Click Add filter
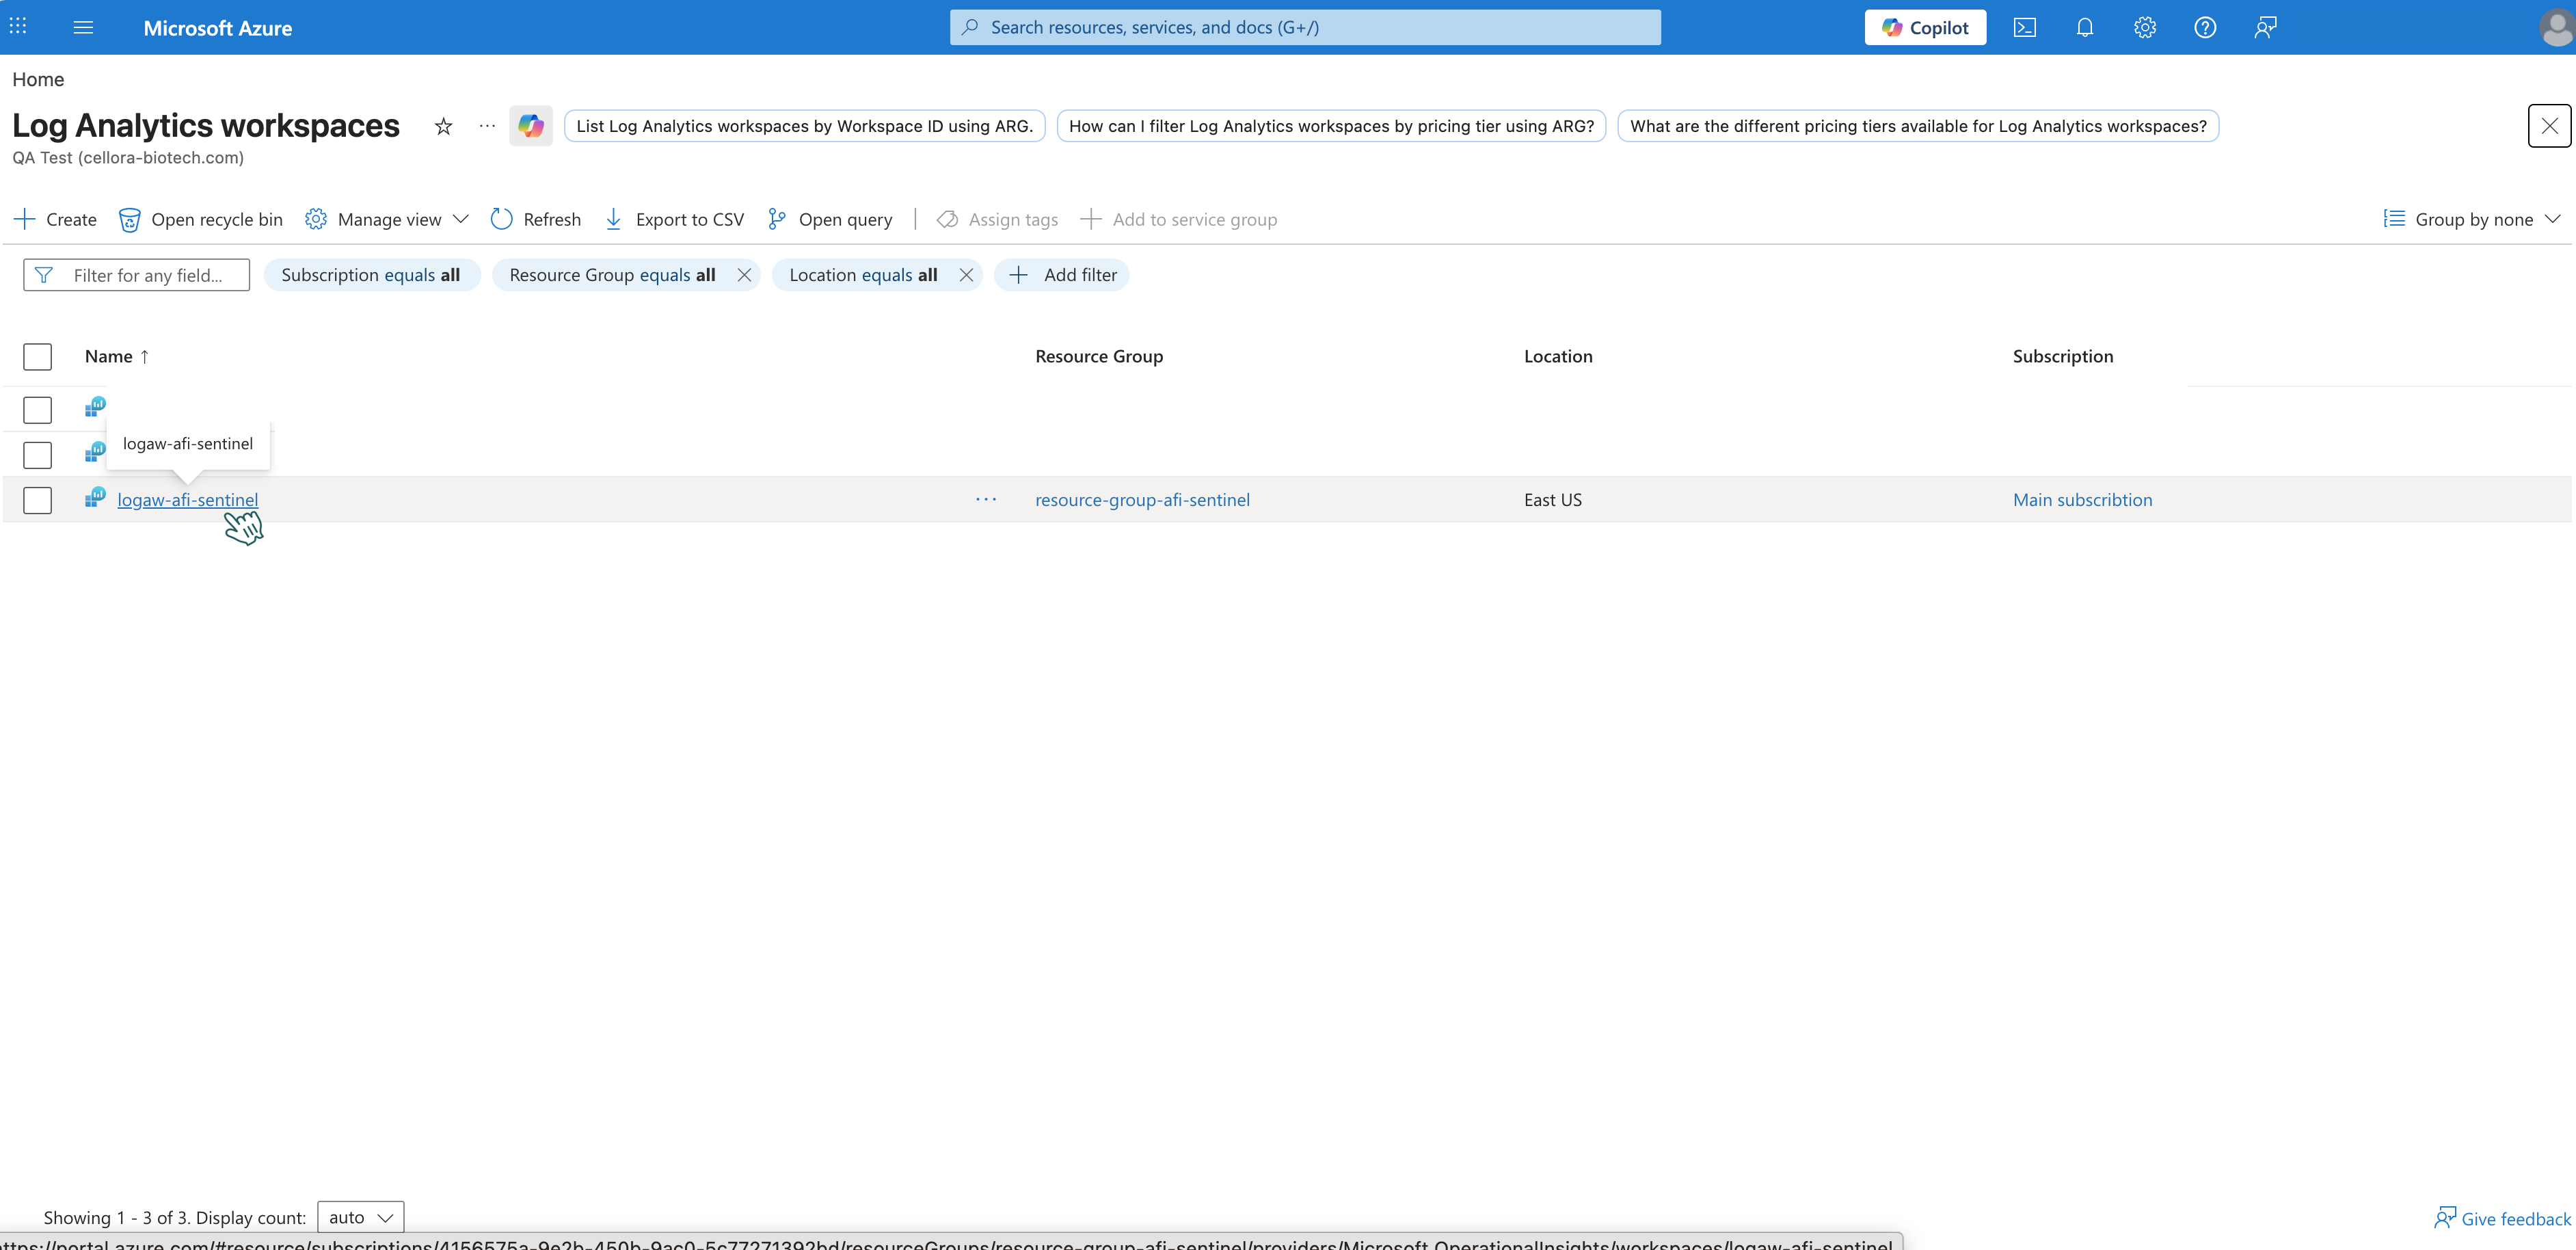2576x1250 pixels. 1062,275
